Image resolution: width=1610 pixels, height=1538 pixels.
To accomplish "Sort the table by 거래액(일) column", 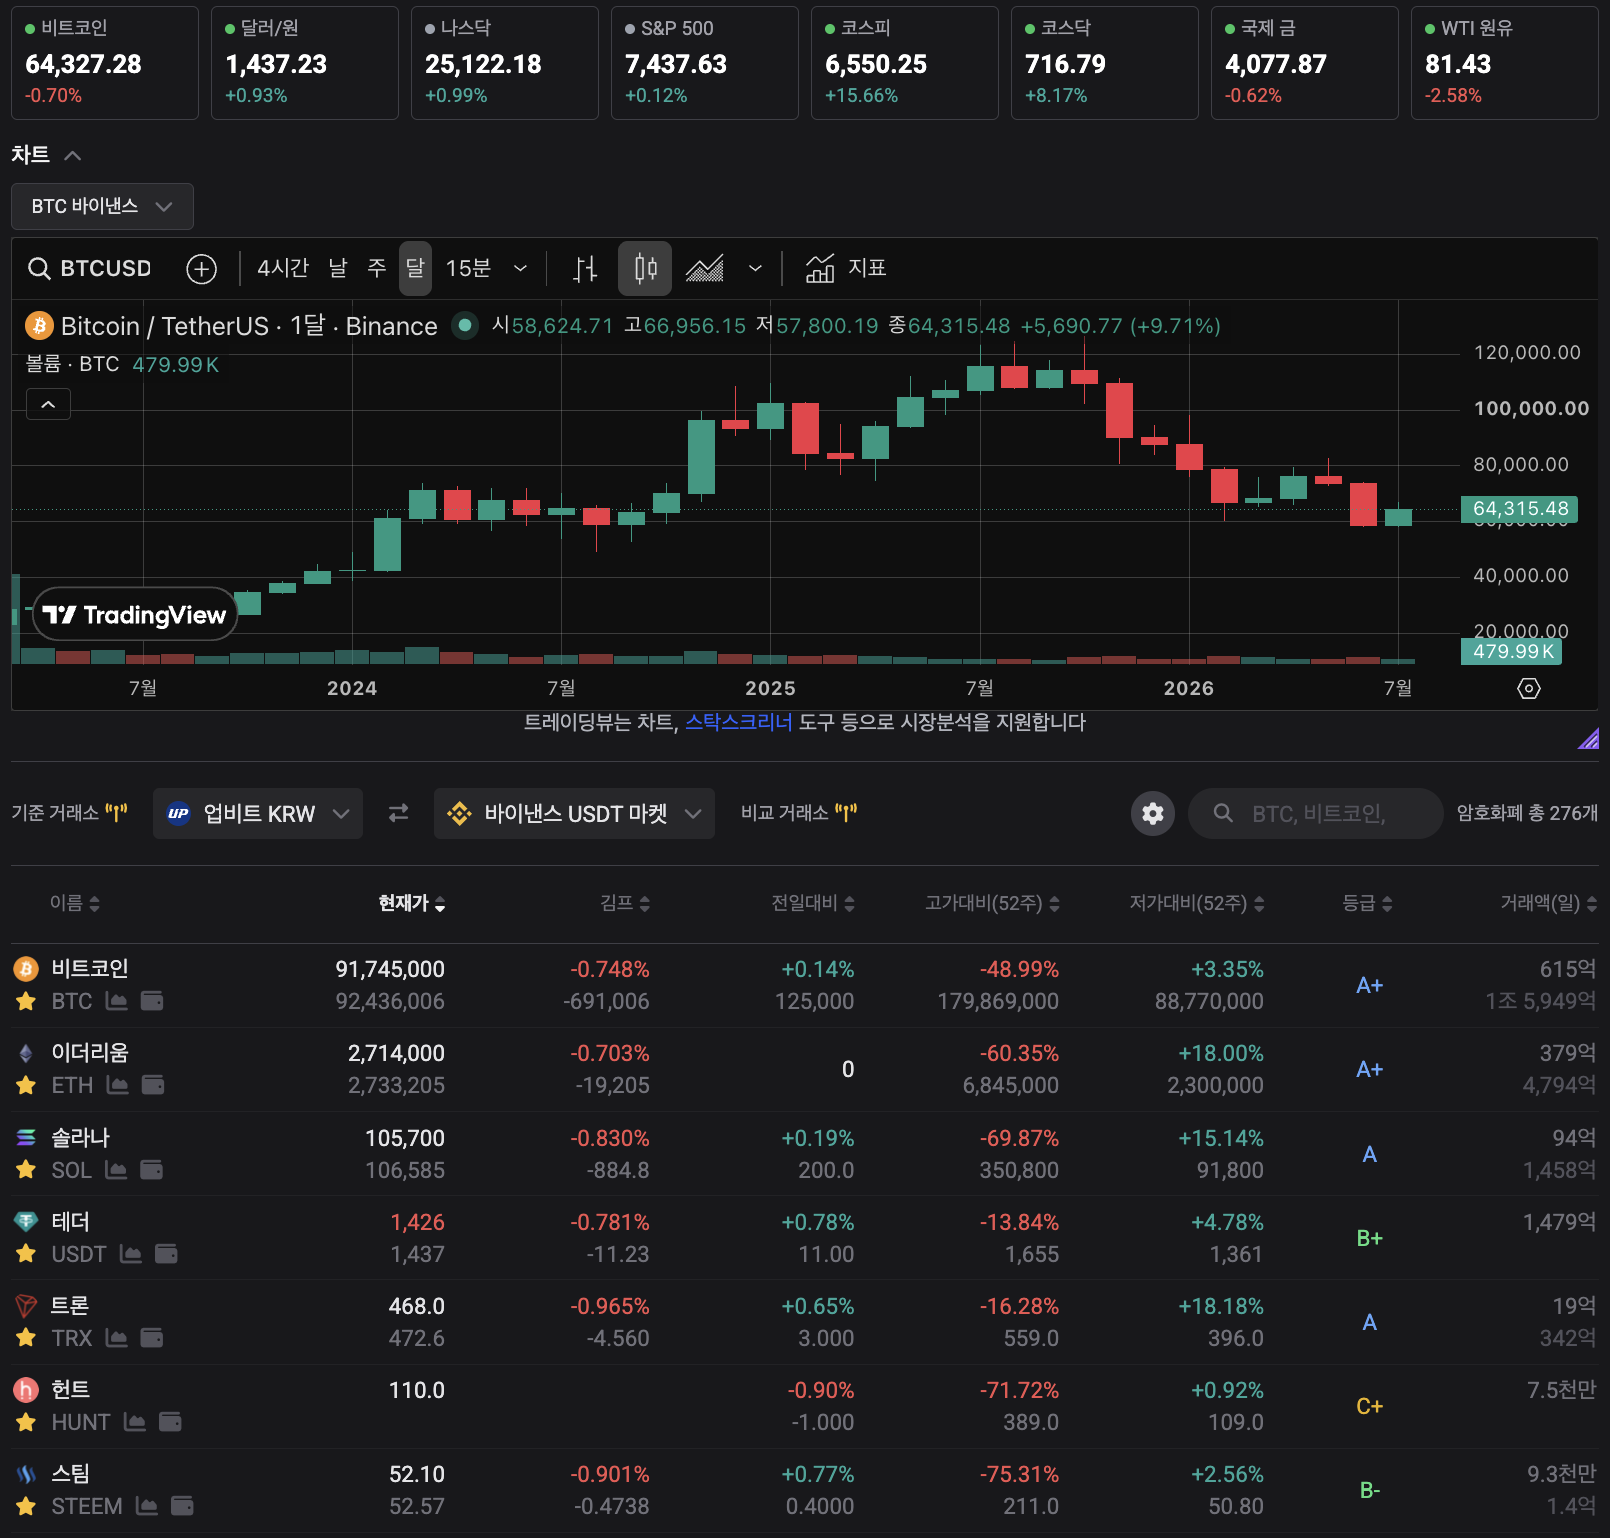I will [x=1548, y=903].
